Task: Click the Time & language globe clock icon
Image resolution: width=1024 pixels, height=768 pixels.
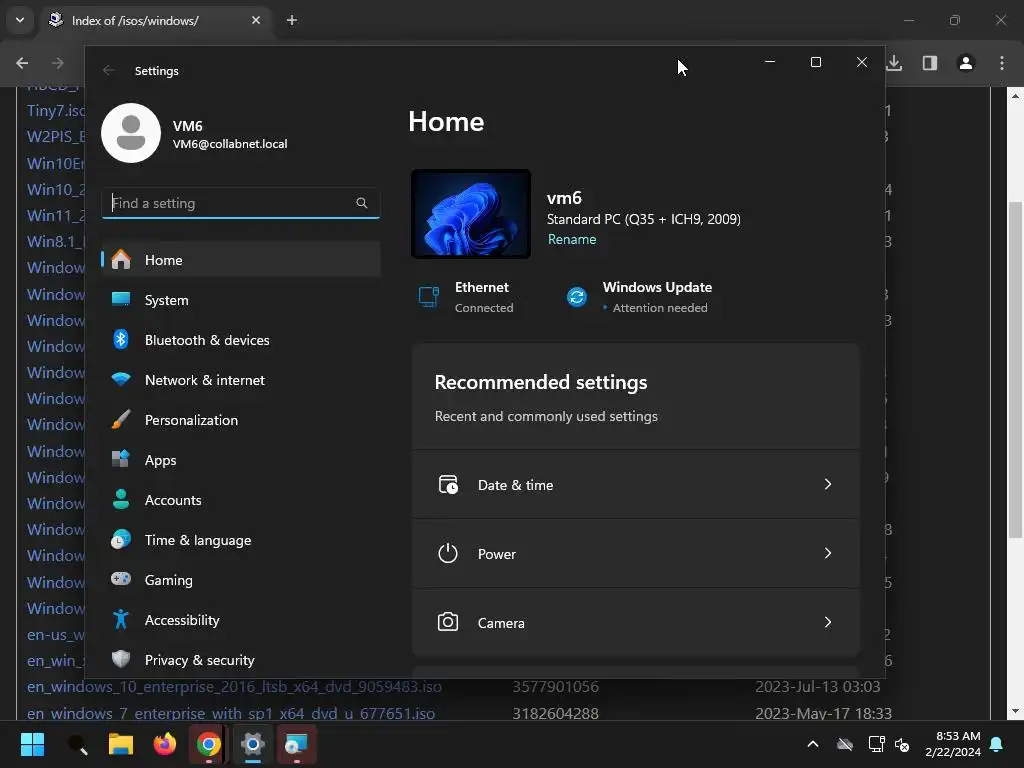Action: coord(121,539)
